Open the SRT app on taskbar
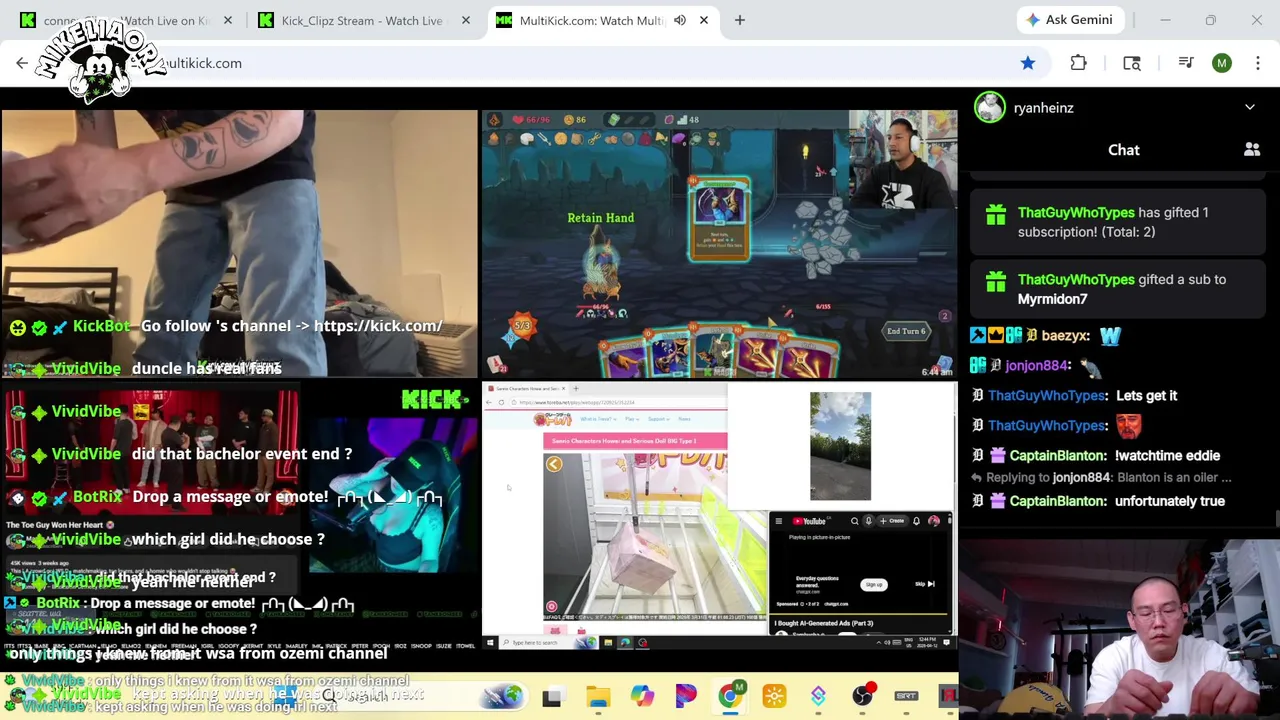The width and height of the screenshot is (1280, 720). [x=906, y=696]
